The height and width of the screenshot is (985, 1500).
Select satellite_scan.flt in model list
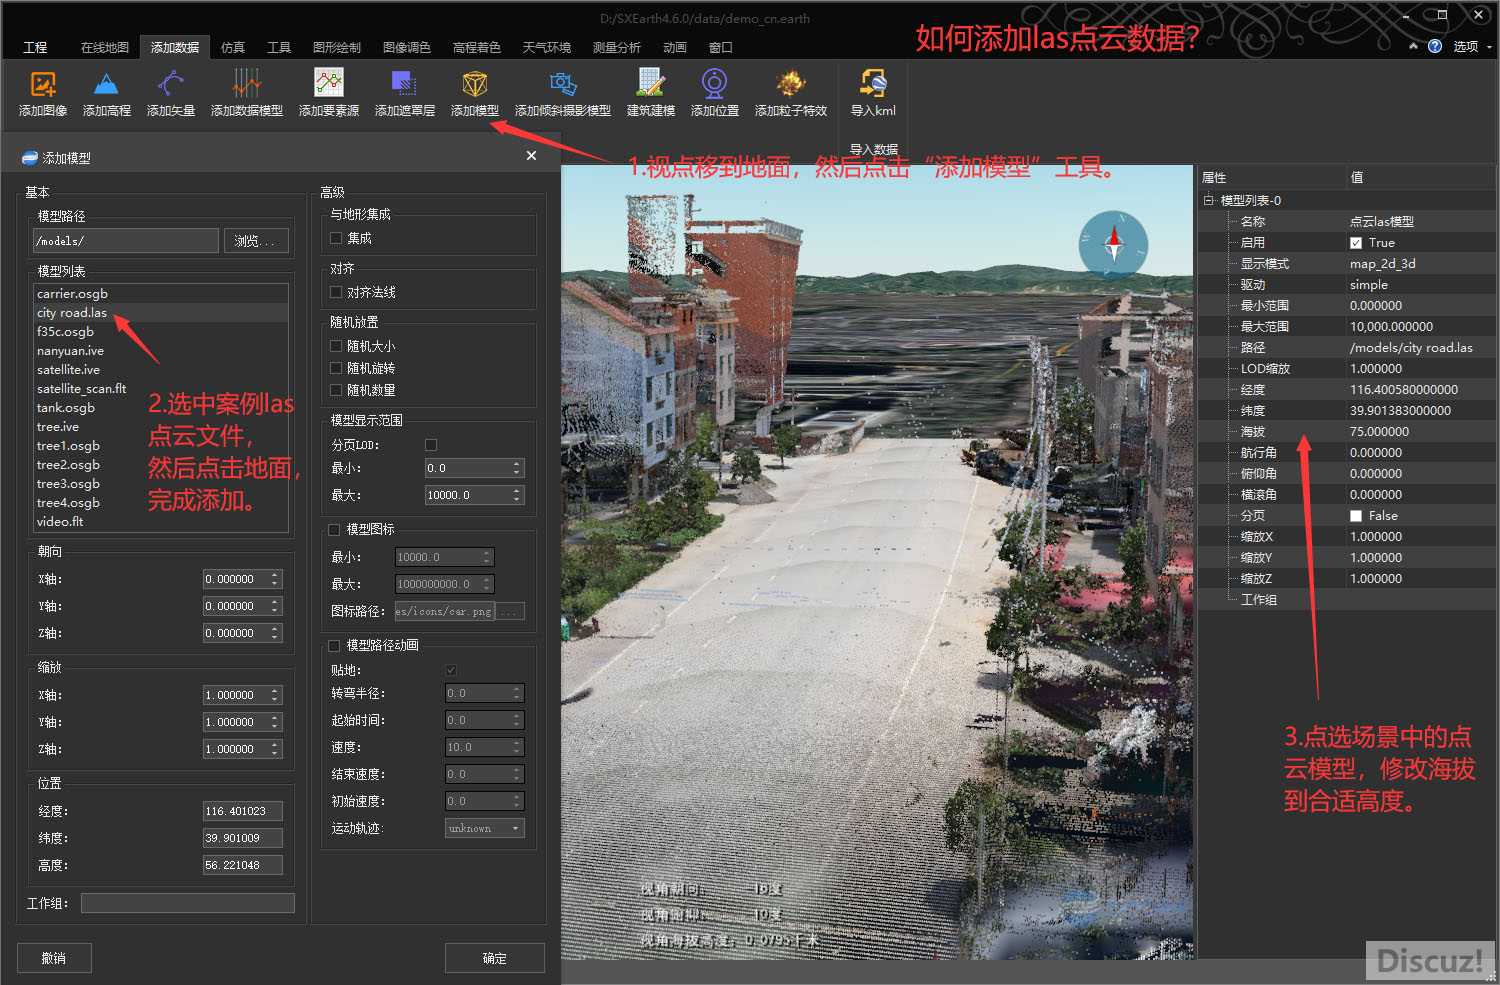(x=160, y=389)
